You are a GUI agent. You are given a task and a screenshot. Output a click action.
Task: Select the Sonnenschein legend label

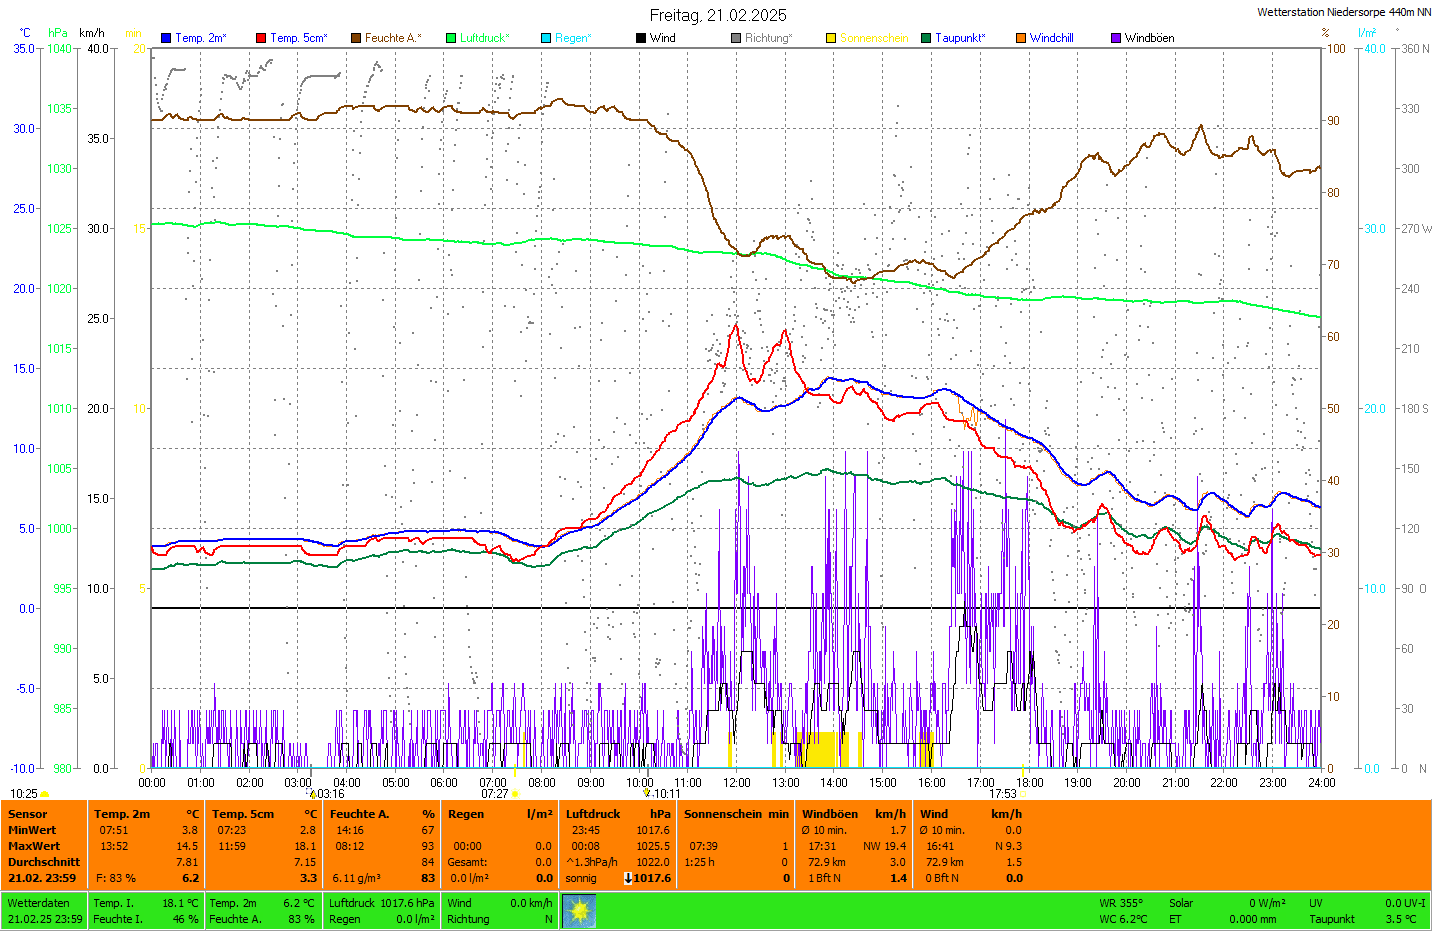click(873, 38)
